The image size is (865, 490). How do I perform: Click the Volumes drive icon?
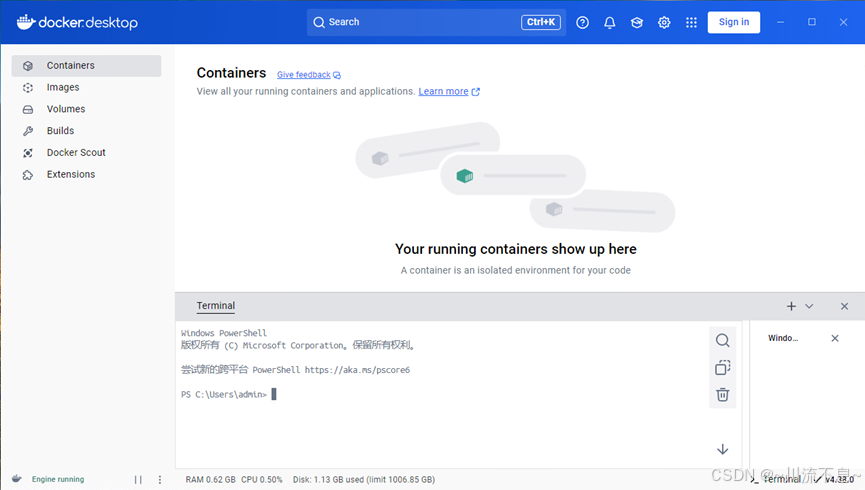point(28,109)
